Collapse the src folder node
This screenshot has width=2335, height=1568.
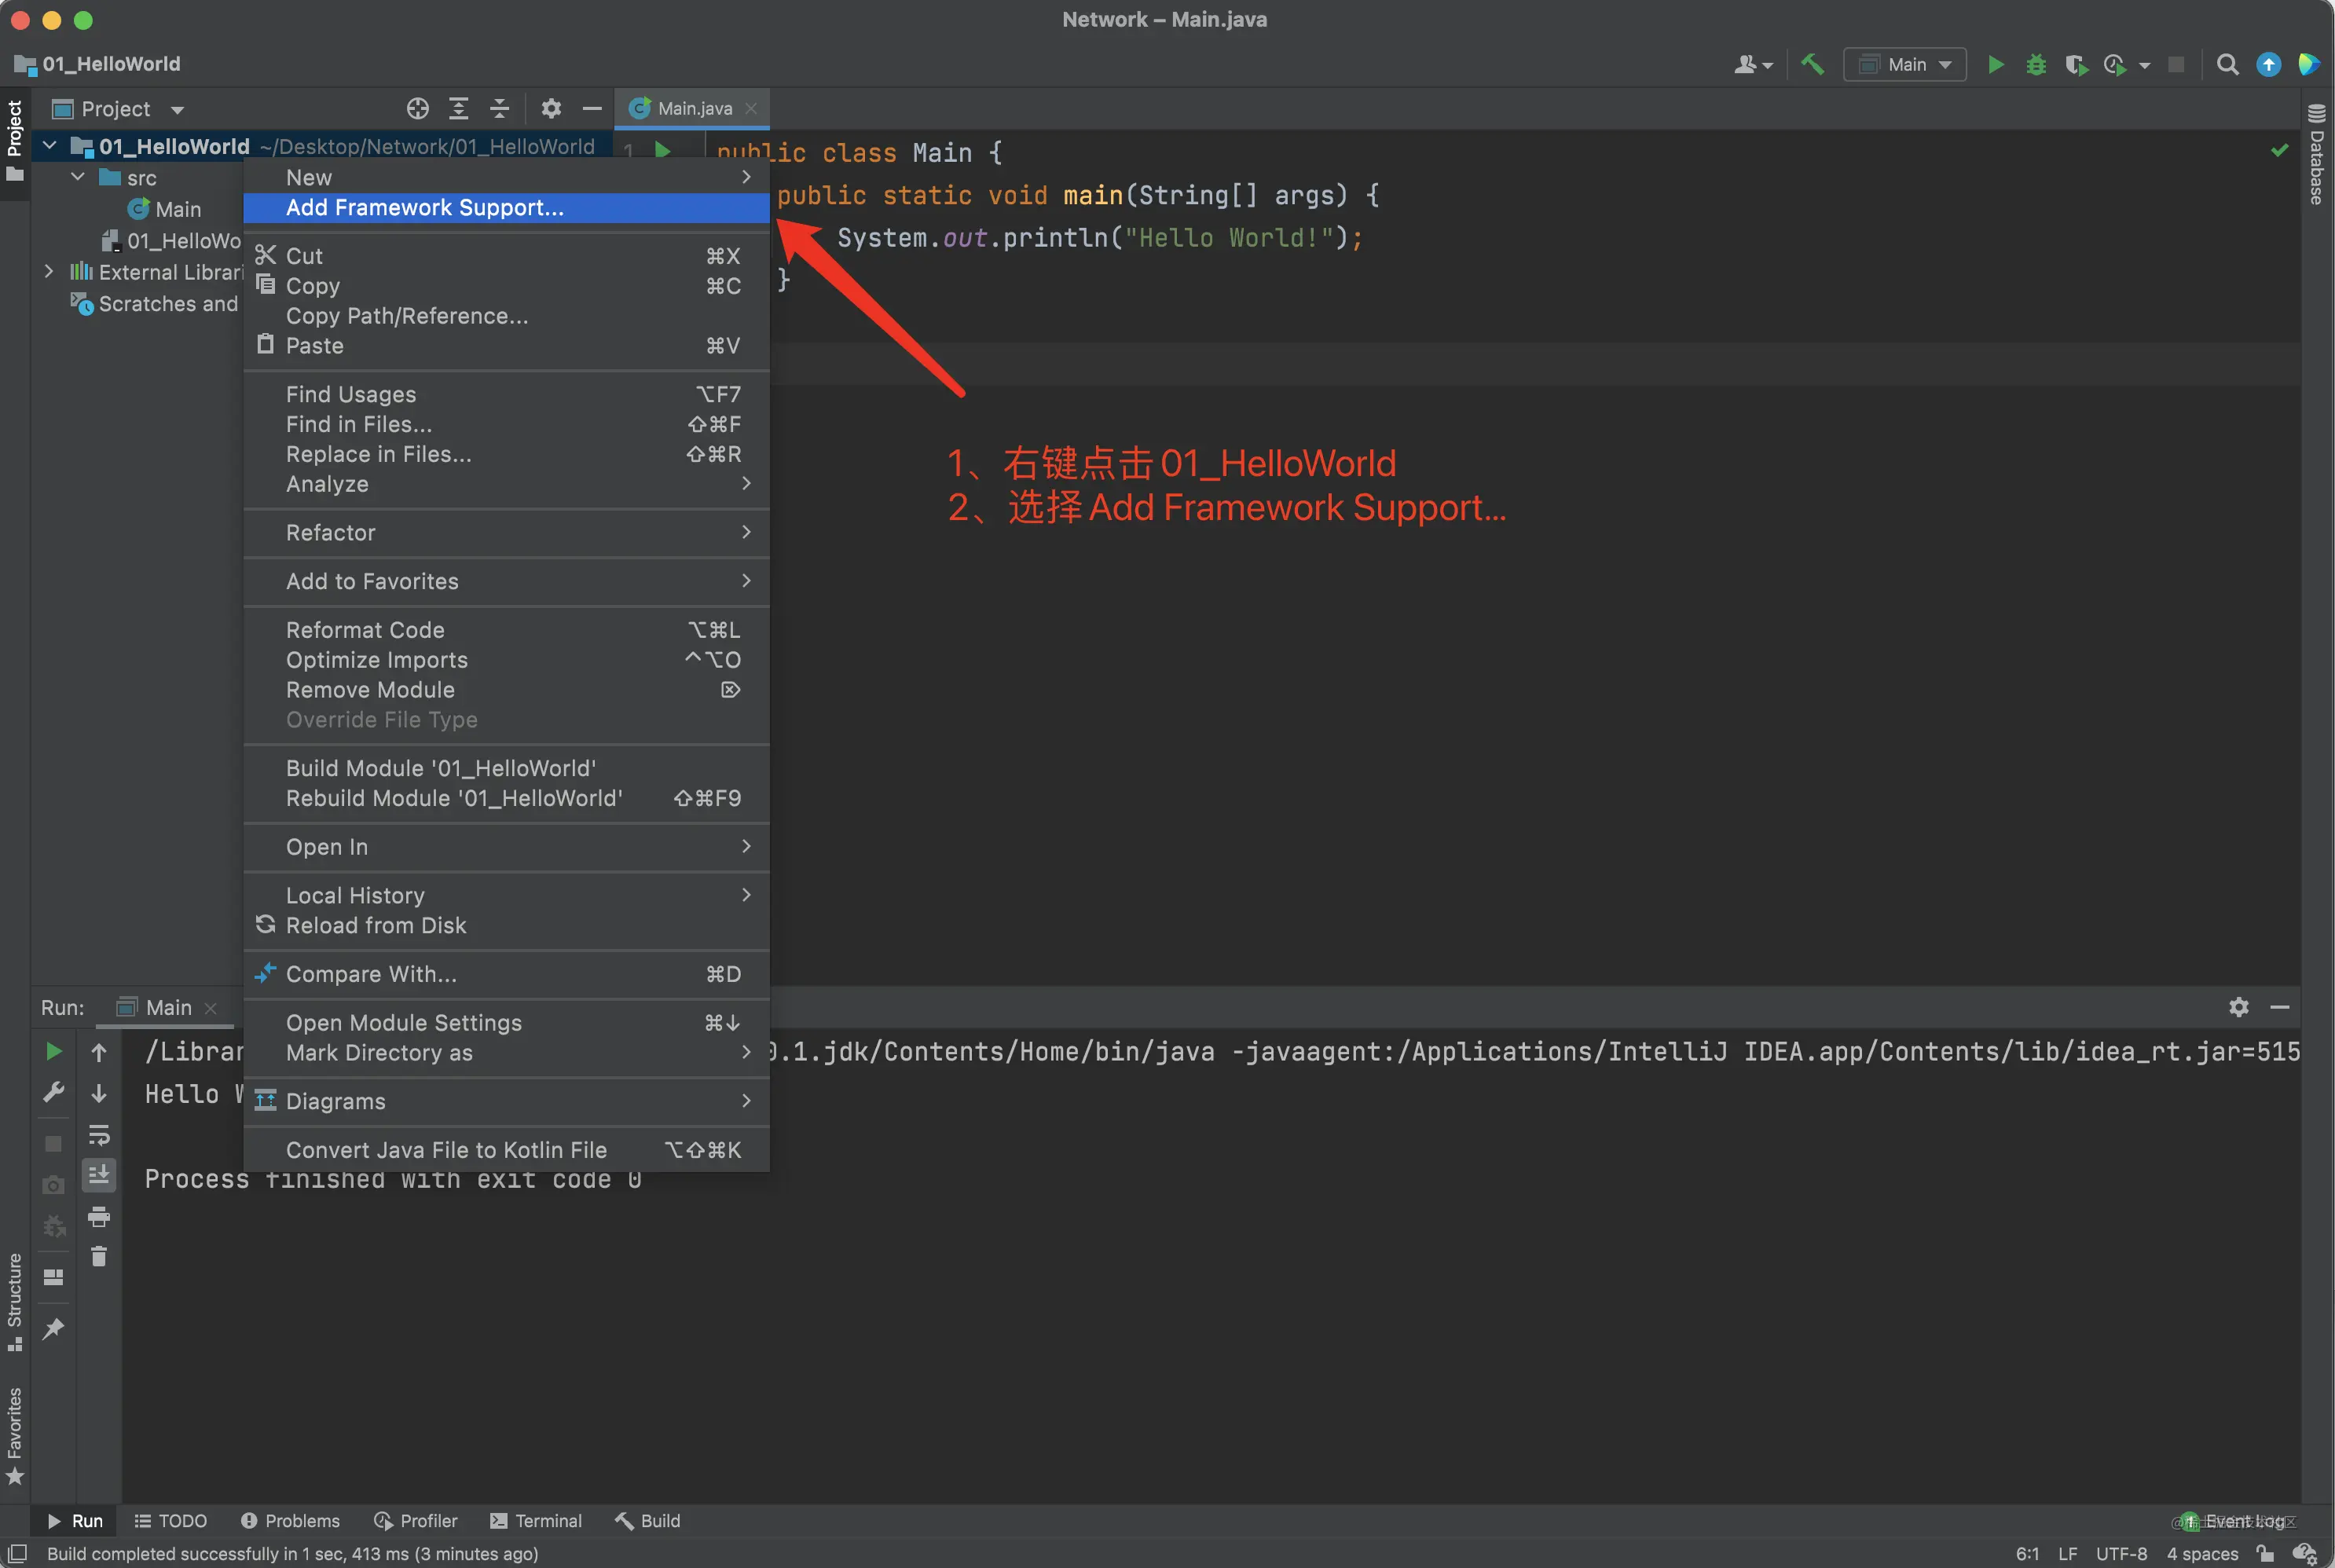pyautogui.click(x=77, y=177)
